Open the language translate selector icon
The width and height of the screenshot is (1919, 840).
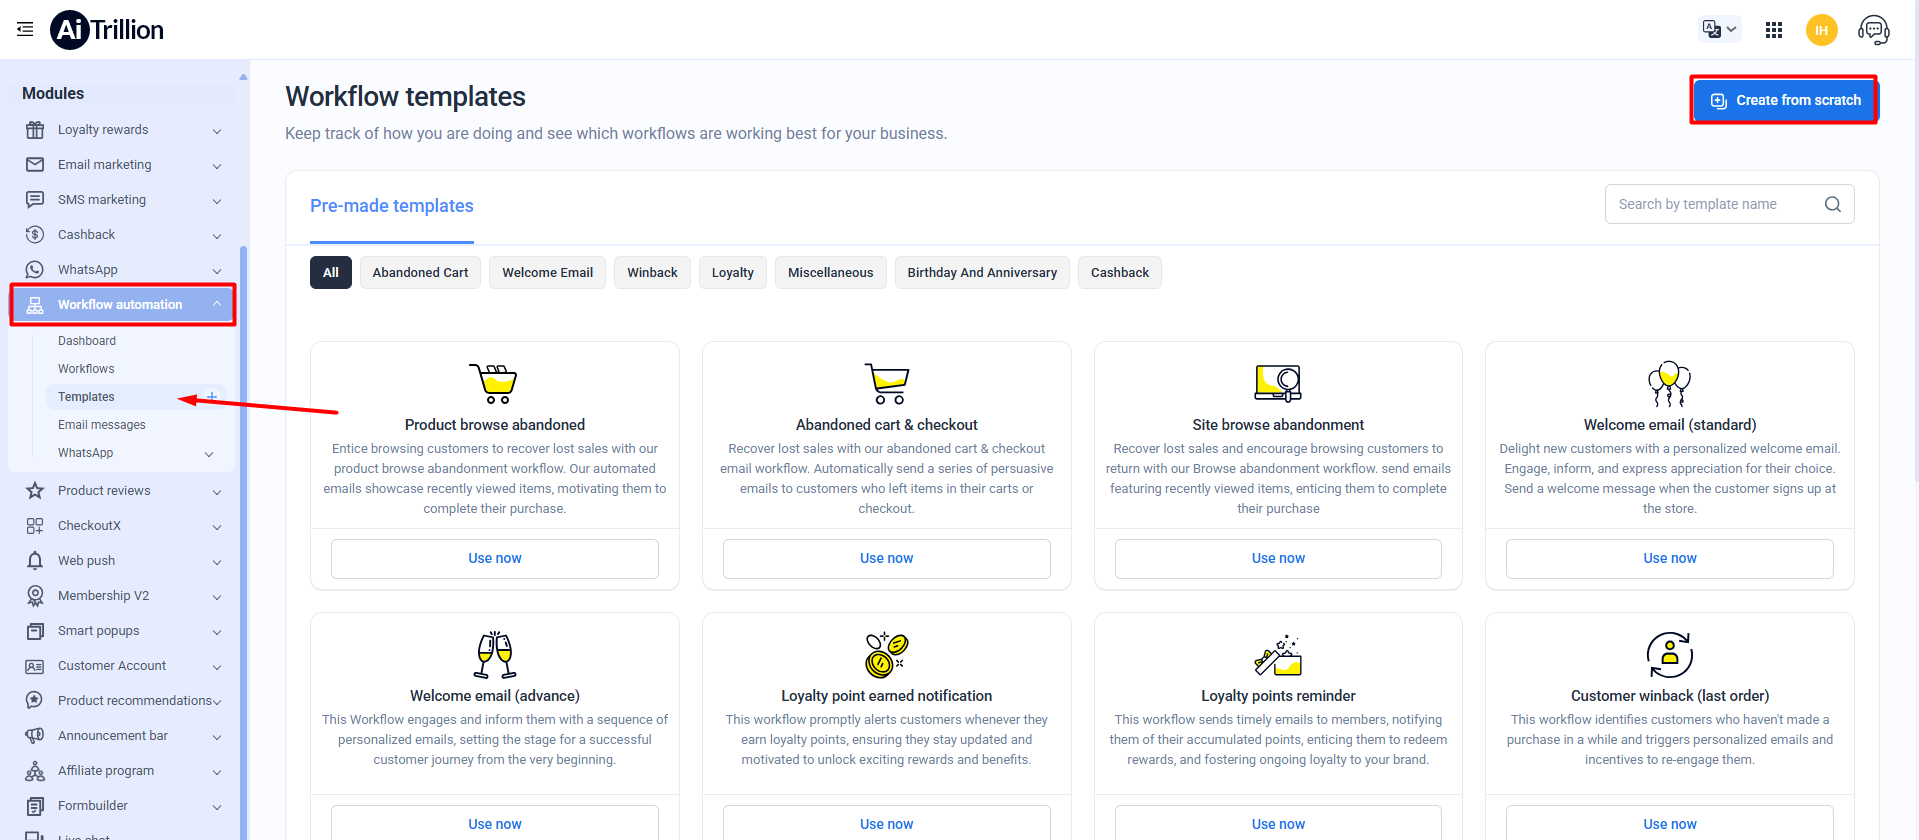[1719, 30]
